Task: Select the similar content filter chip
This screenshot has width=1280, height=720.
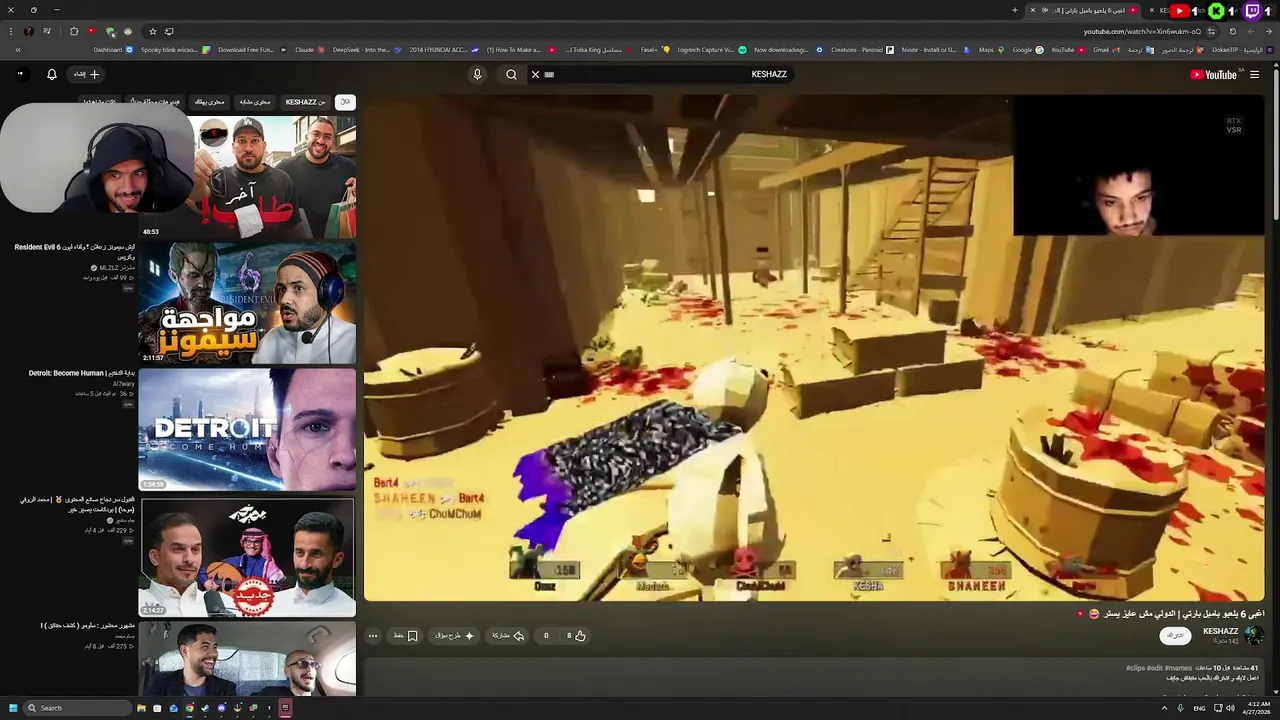Action: pos(254,102)
